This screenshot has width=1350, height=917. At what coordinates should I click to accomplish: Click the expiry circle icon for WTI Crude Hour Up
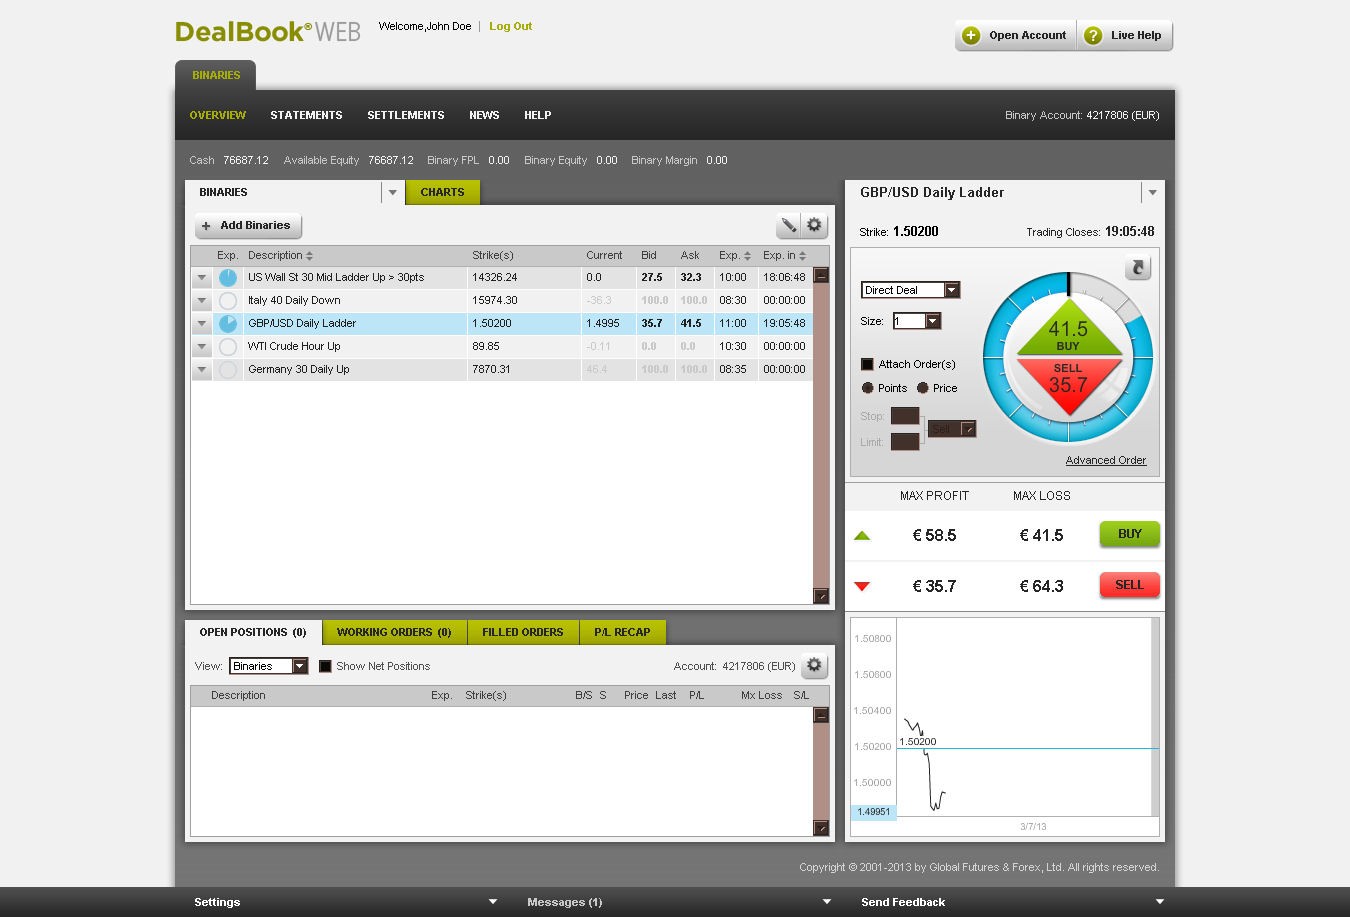[228, 346]
